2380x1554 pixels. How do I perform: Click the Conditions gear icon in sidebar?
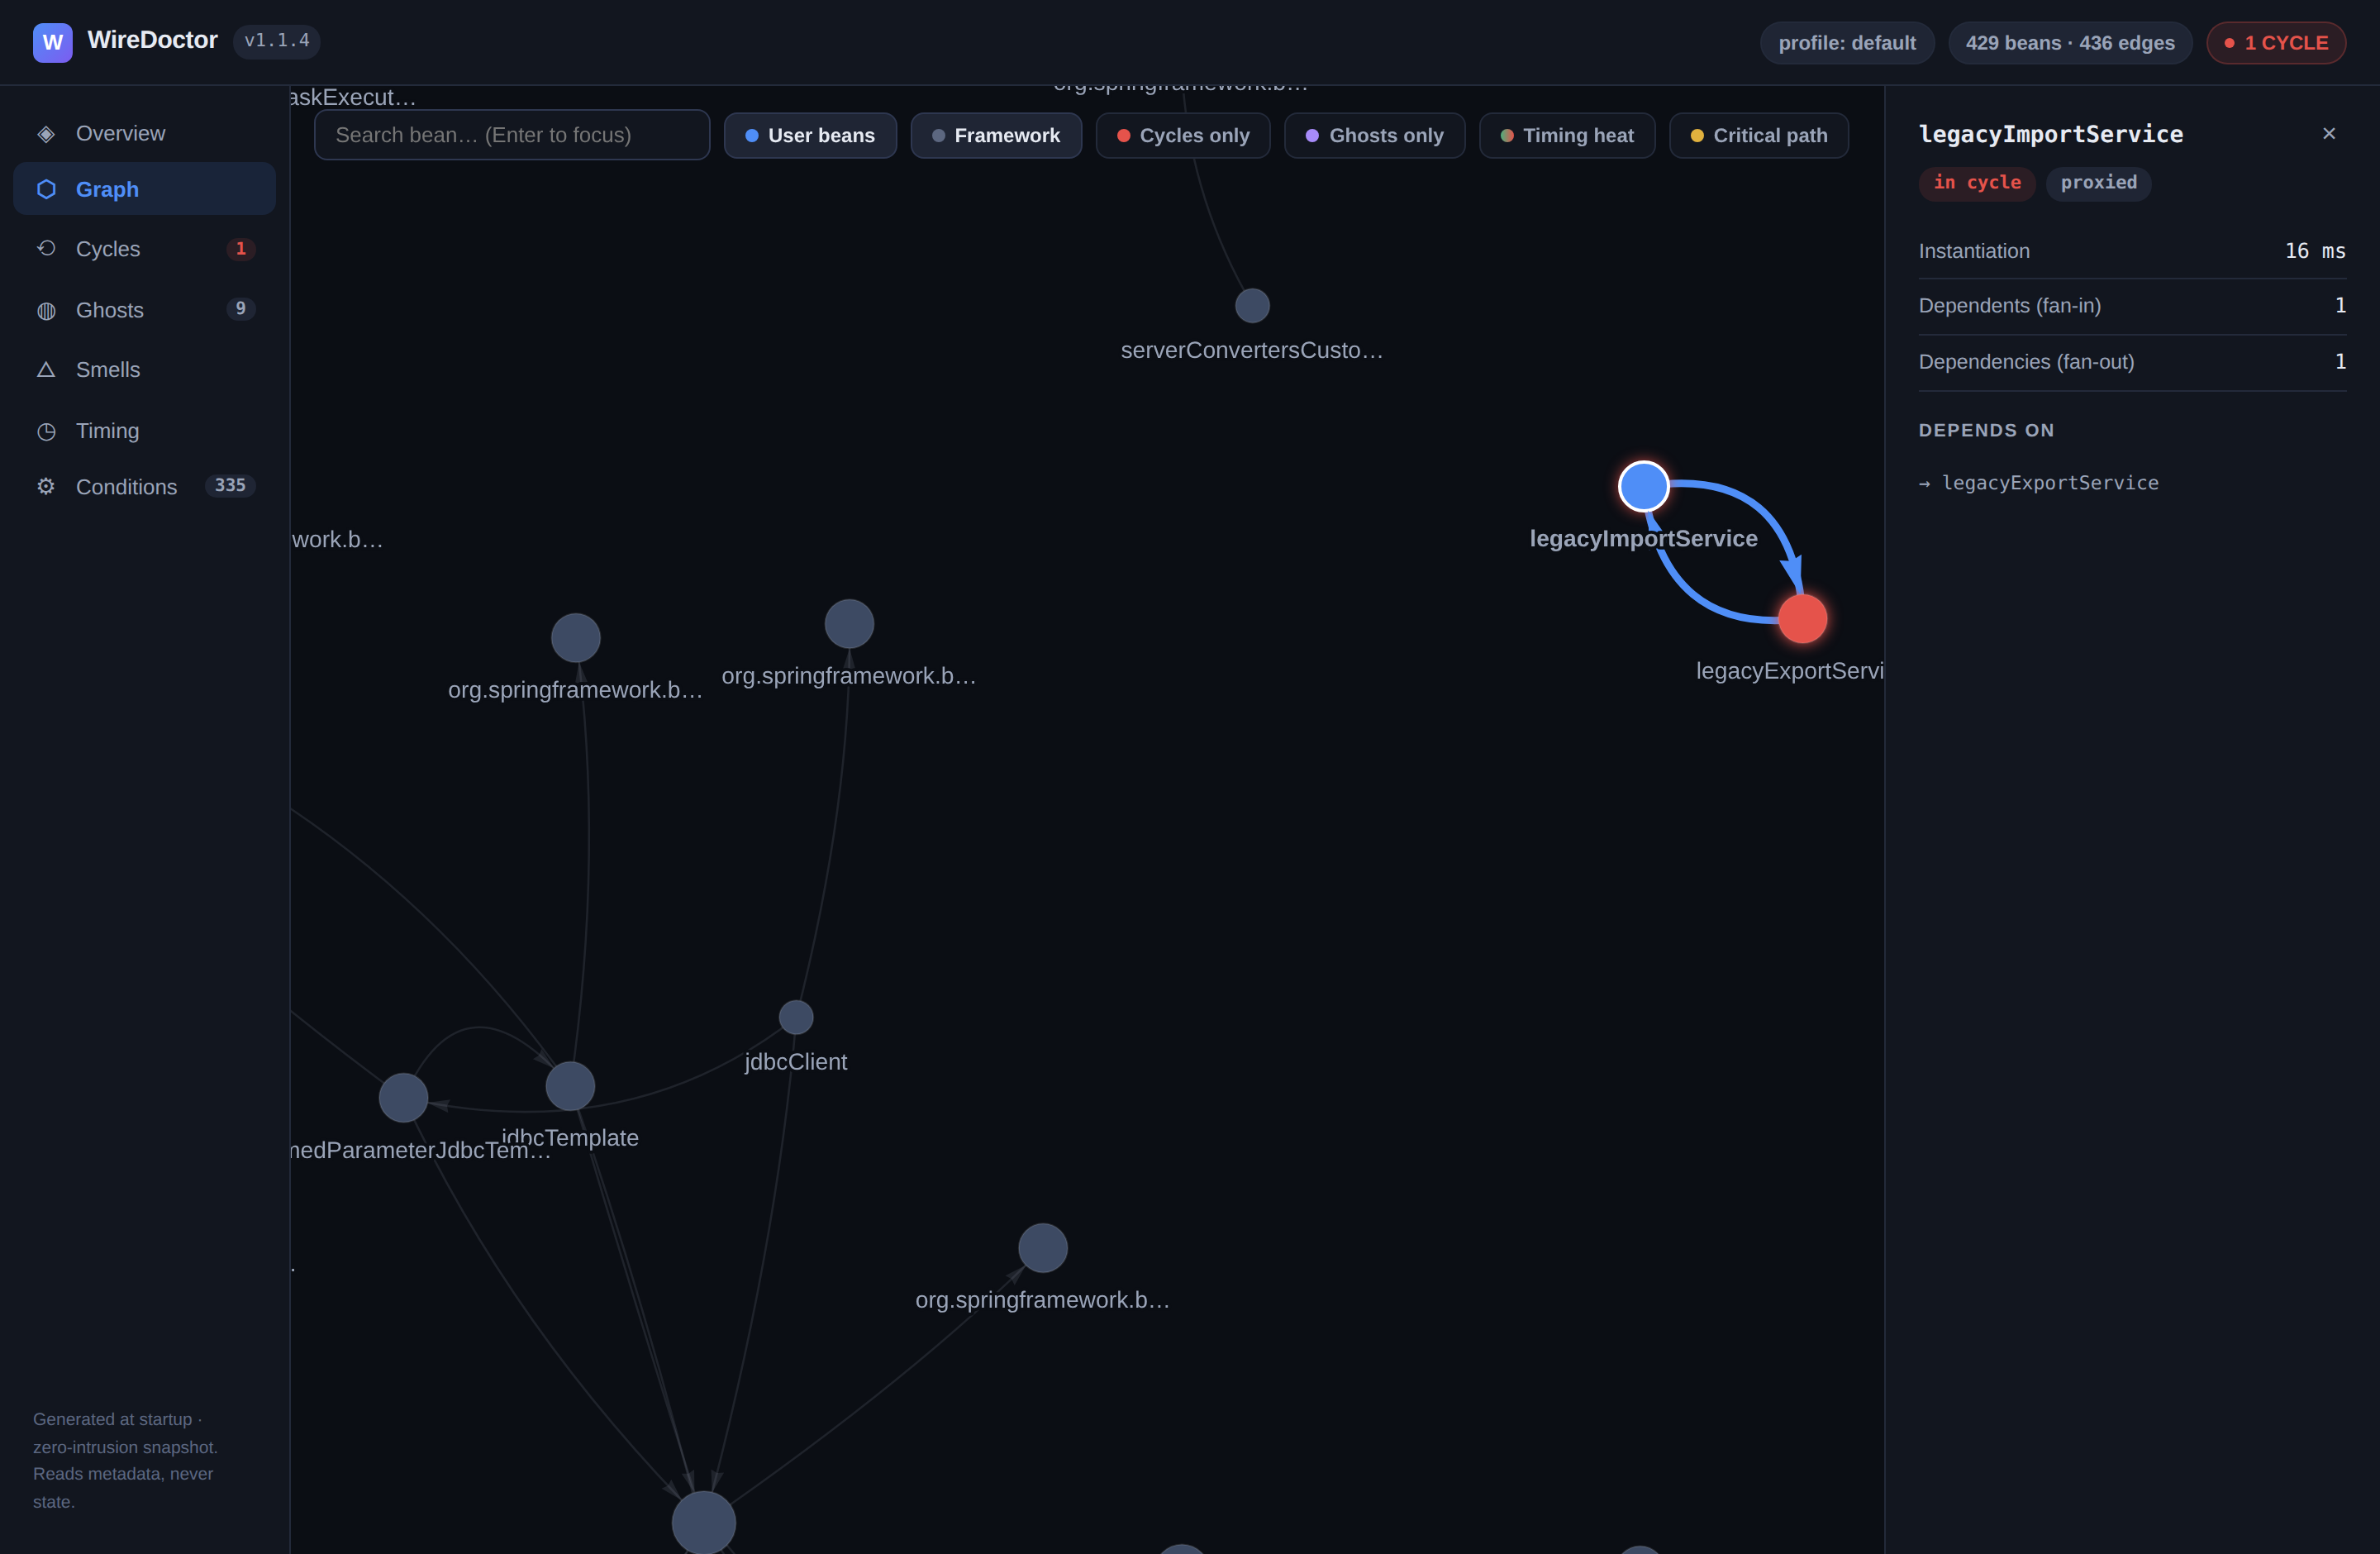click(x=46, y=486)
